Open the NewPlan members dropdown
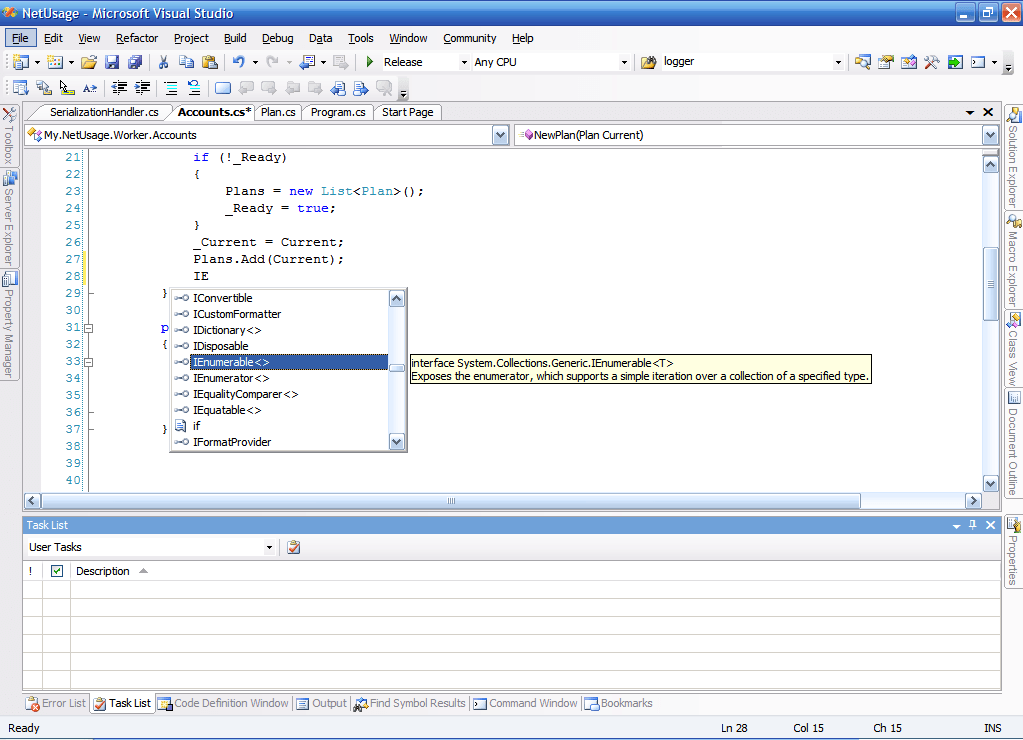The width and height of the screenshot is (1023, 740). pyautogui.click(x=990, y=135)
